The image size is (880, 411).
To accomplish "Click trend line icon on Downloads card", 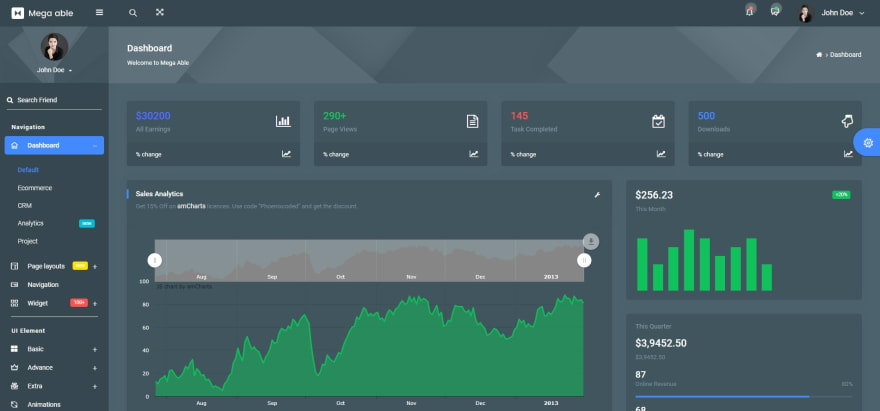I will (x=849, y=154).
